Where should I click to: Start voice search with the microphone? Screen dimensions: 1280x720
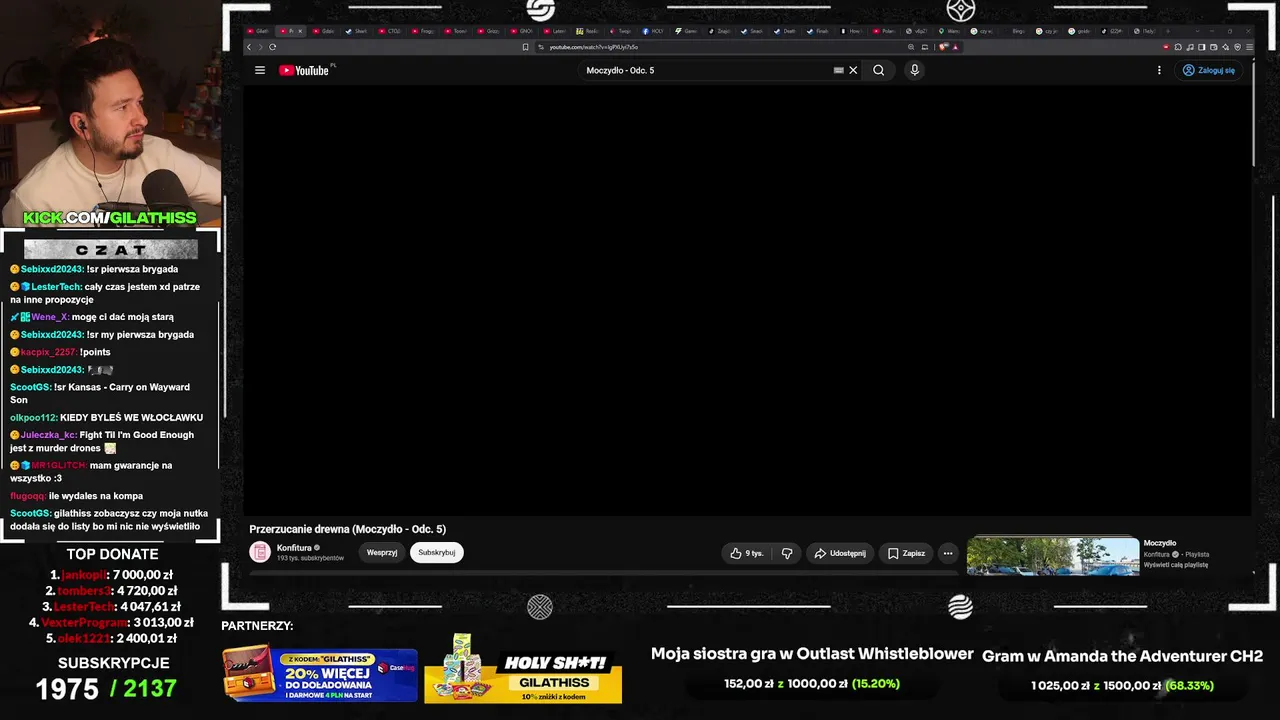[x=914, y=70]
